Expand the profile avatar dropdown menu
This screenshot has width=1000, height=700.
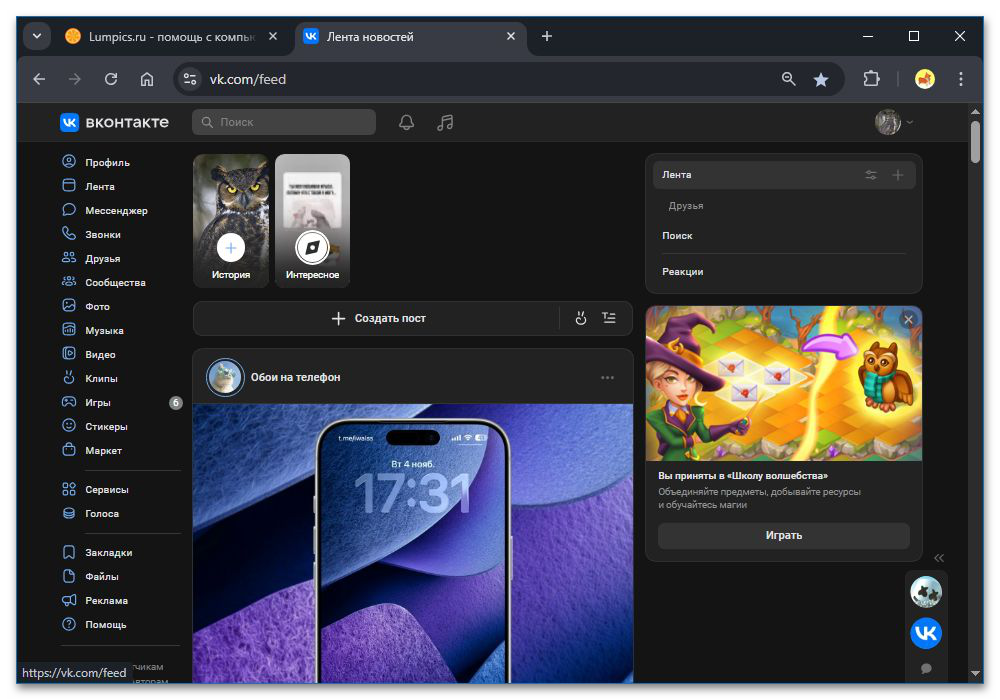point(894,122)
